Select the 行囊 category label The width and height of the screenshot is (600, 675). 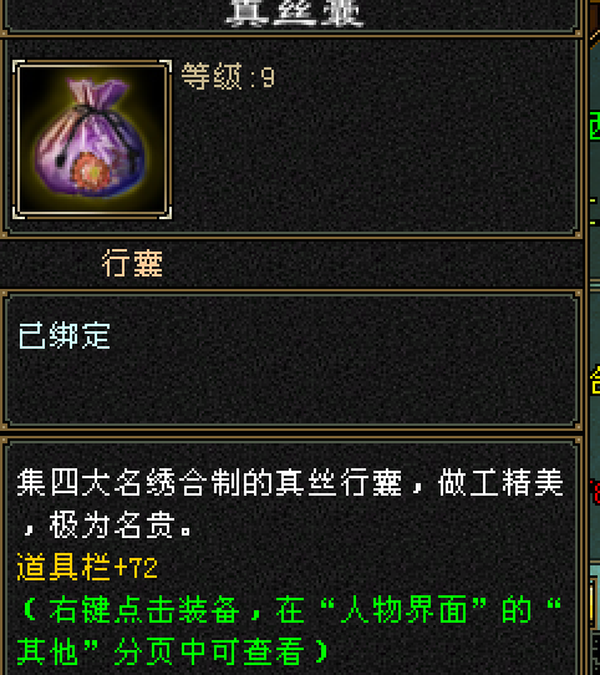coord(133,263)
